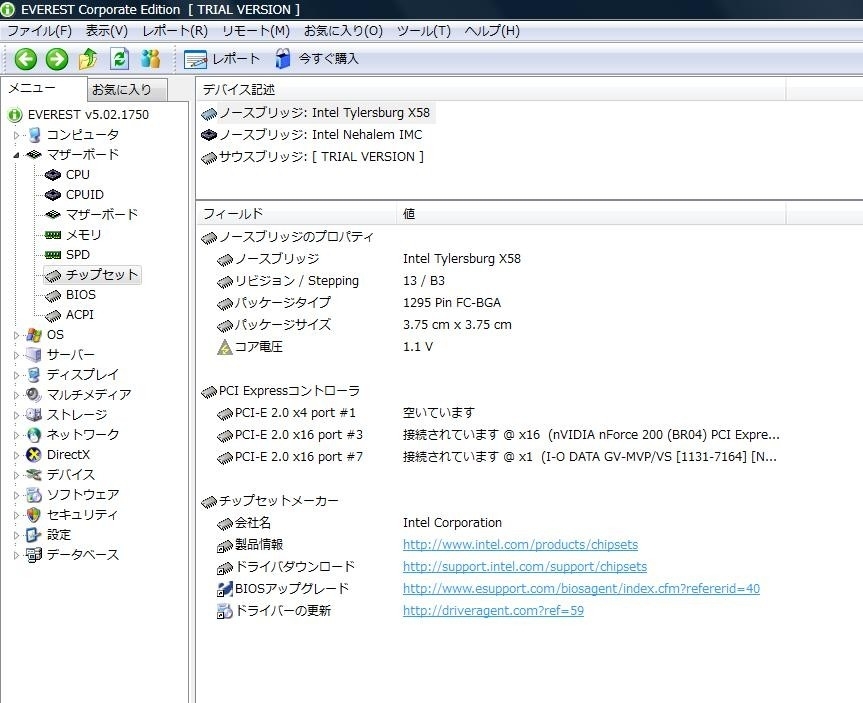This screenshot has height=703, width=863.
Task: Click the サーバー icon in tree
Action: tap(34, 355)
